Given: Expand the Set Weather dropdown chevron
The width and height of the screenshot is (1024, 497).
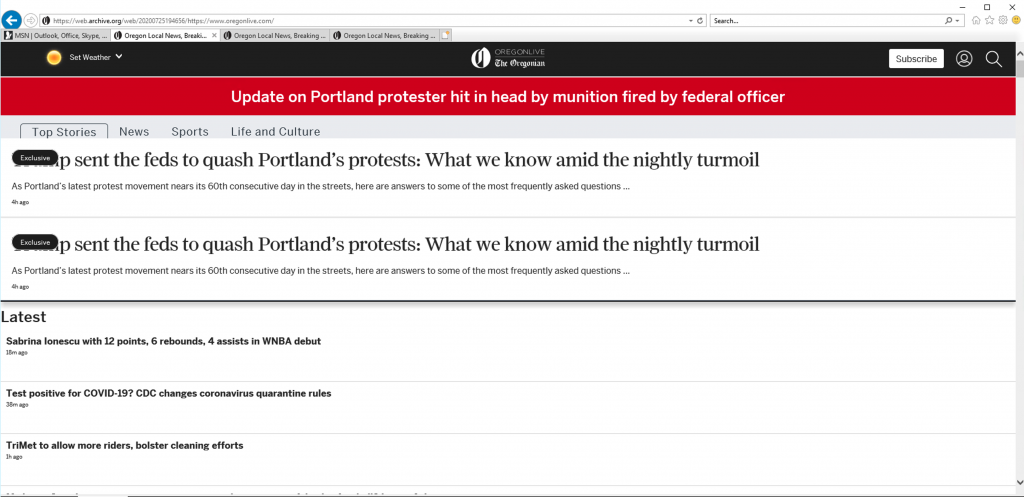Looking at the screenshot, I should point(119,57).
